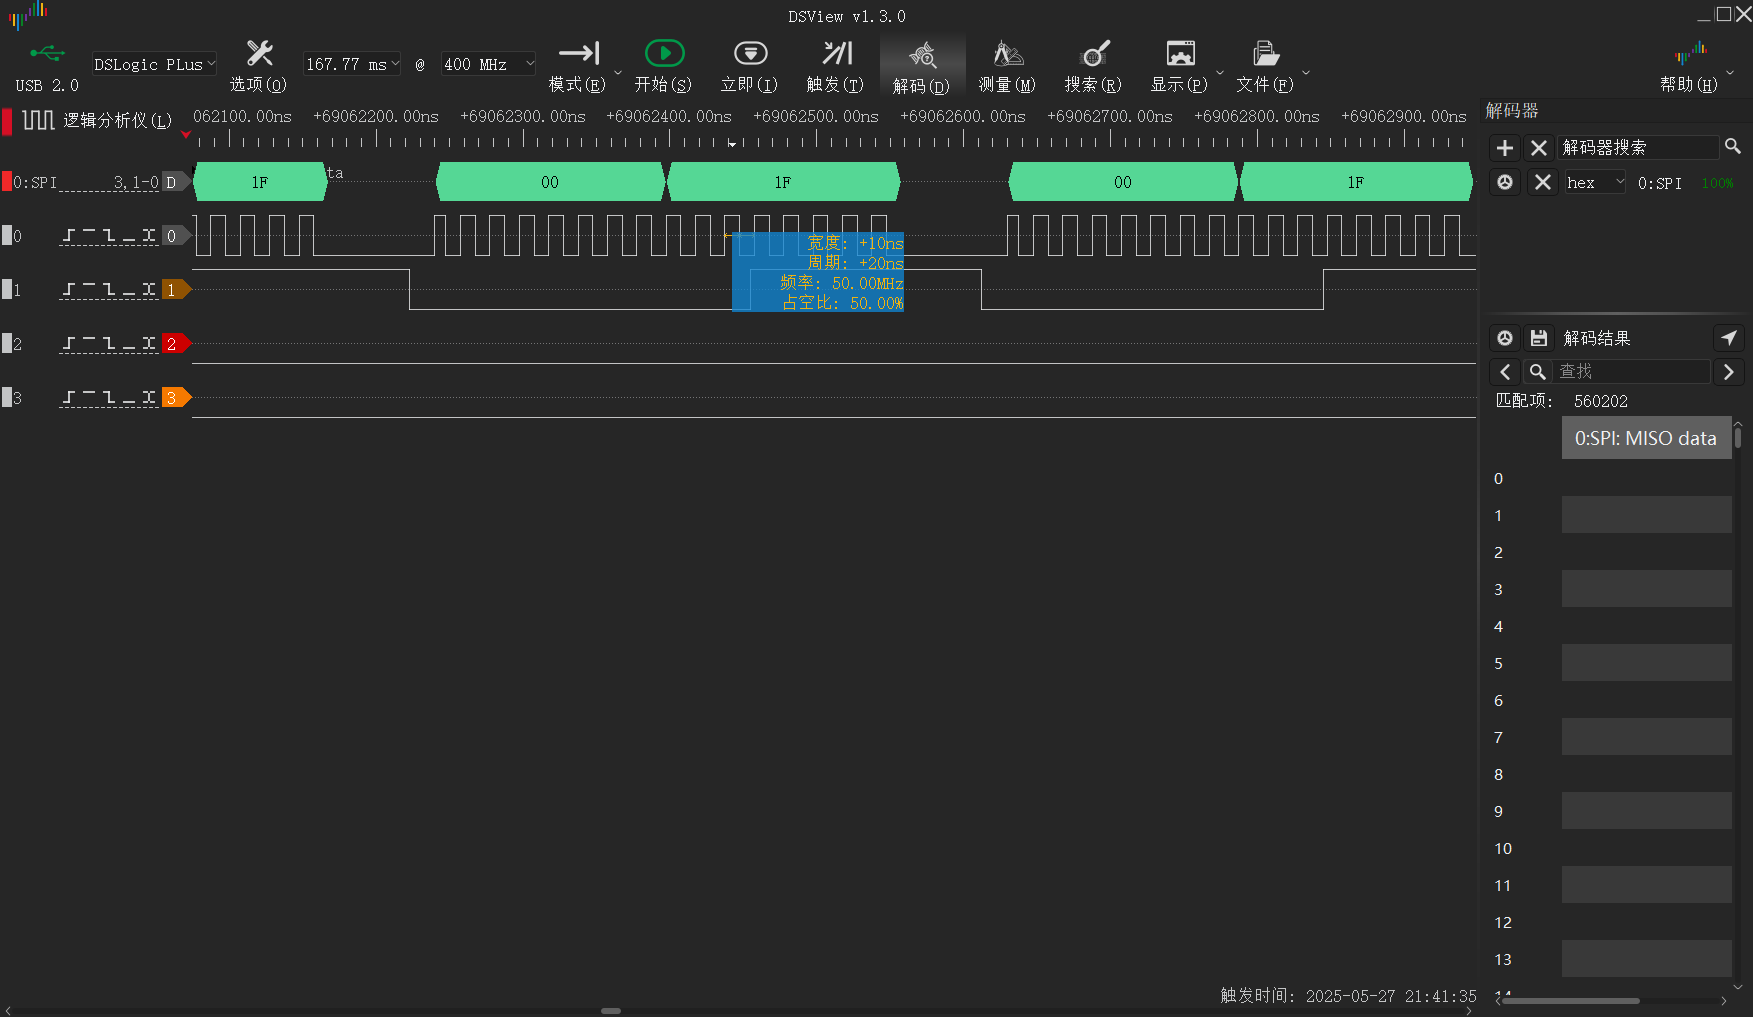
Task: Click the magnifier icon beside 查找 field
Action: 1538,372
